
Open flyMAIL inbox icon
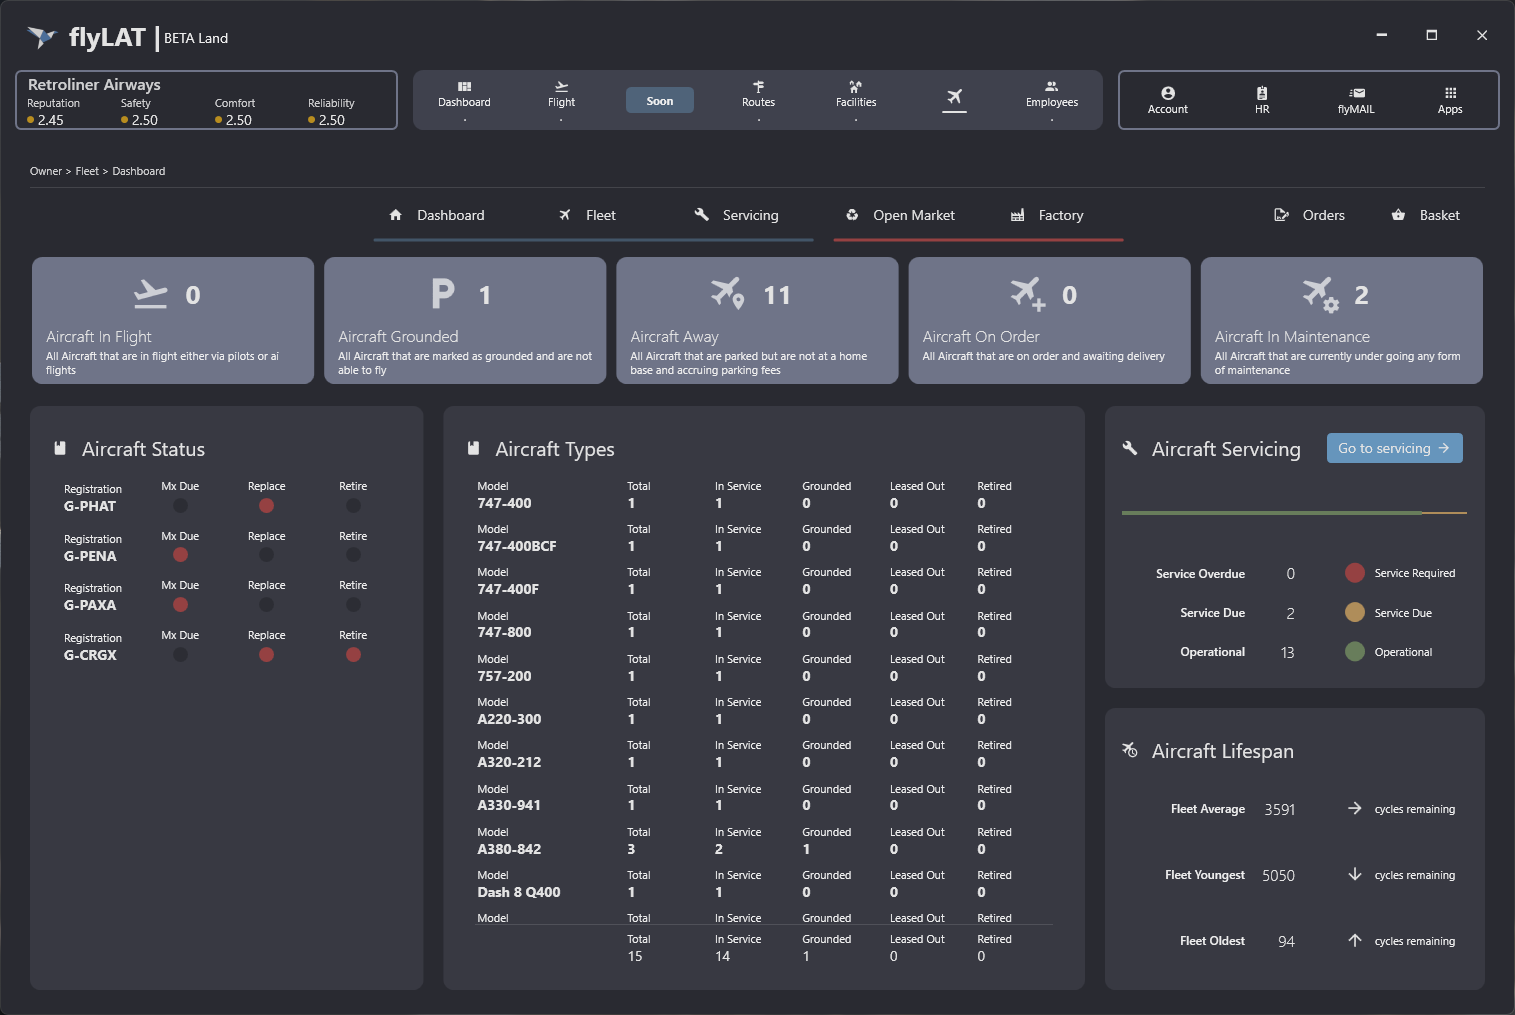[x=1356, y=93]
